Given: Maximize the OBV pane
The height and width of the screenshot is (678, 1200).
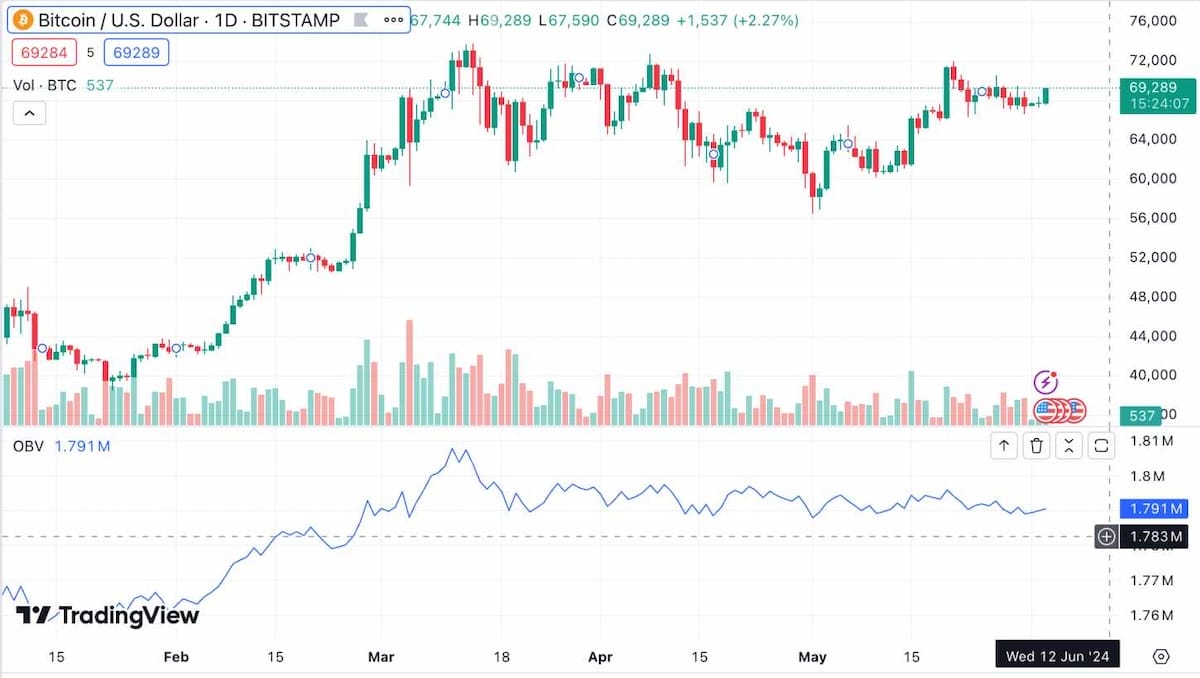Looking at the screenshot, I should tap(1100, 445).
